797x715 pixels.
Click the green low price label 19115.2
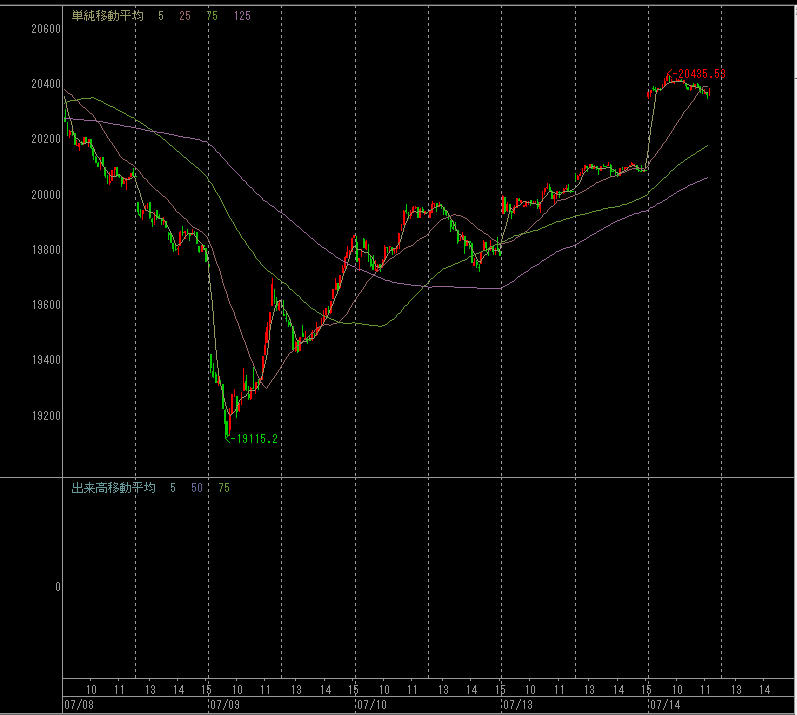(254, 439)
